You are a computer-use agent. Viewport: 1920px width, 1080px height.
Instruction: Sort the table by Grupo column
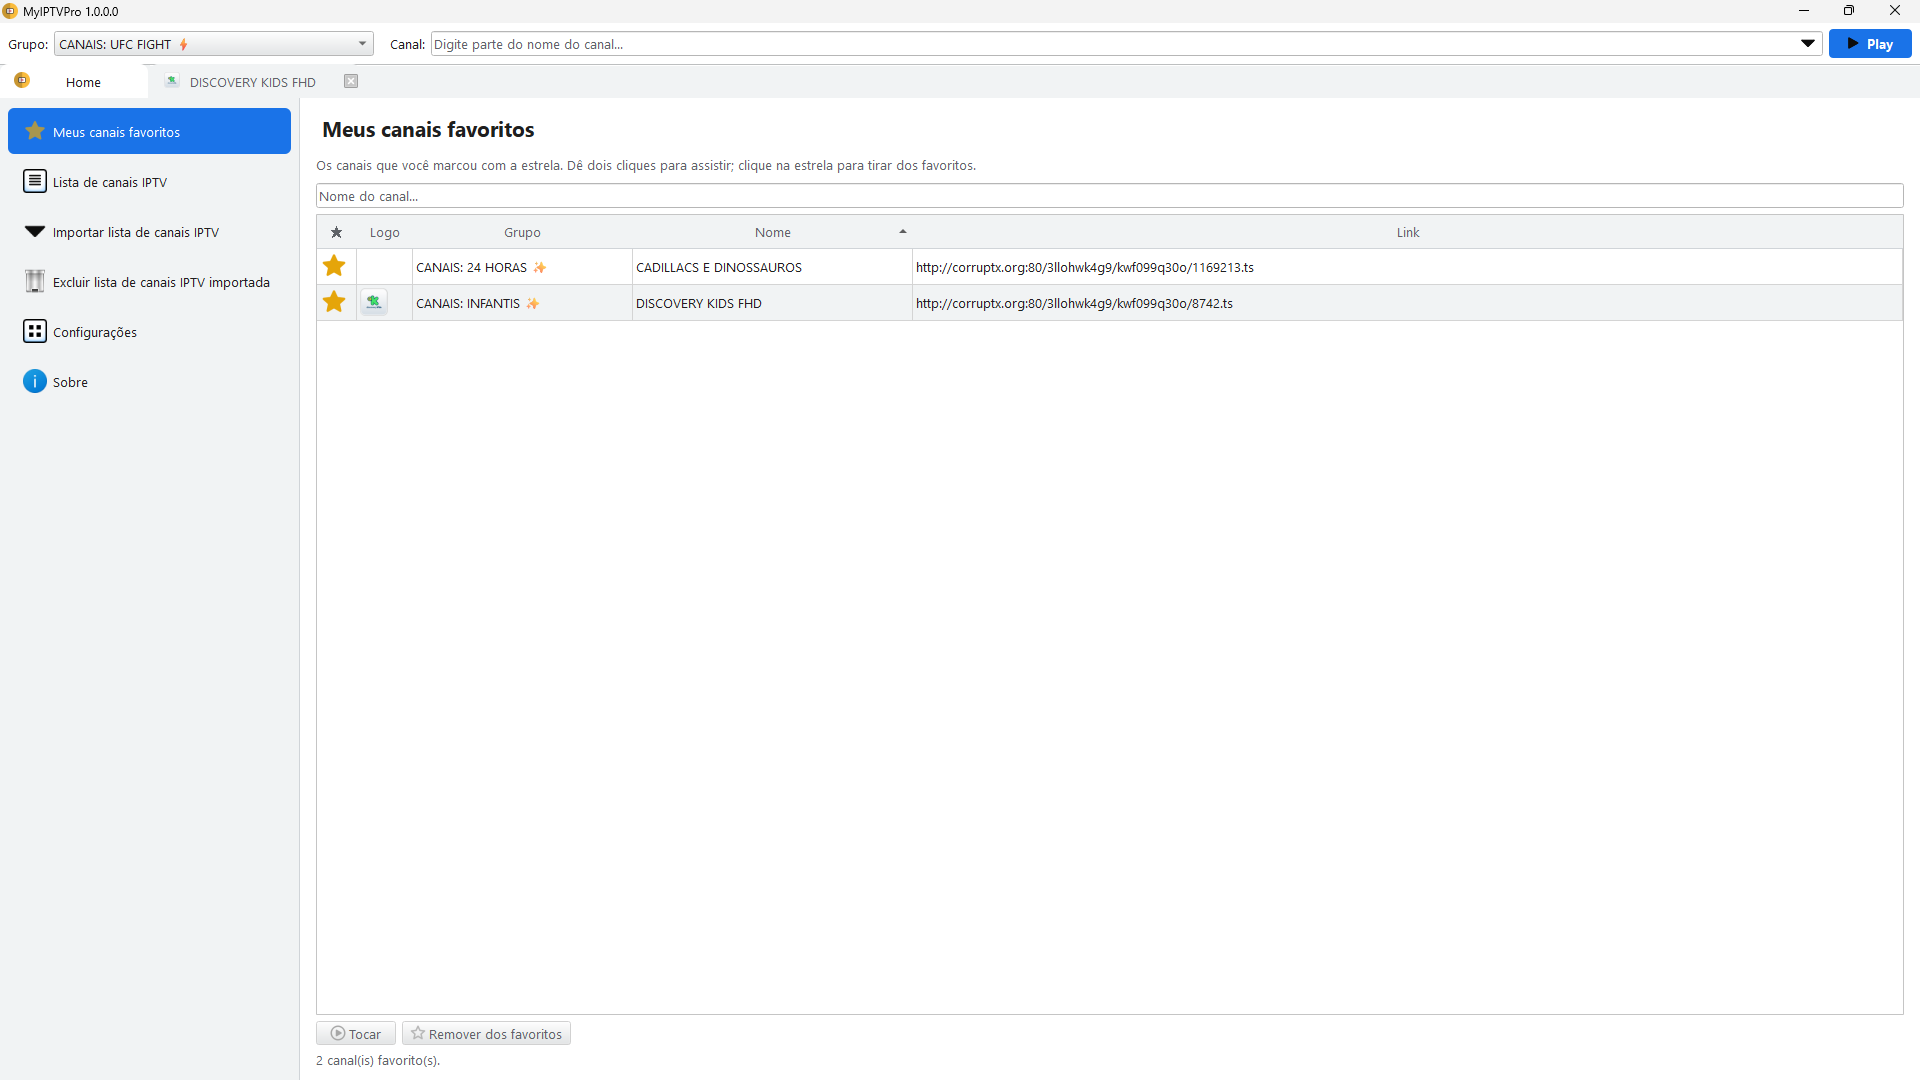[522, 232]
